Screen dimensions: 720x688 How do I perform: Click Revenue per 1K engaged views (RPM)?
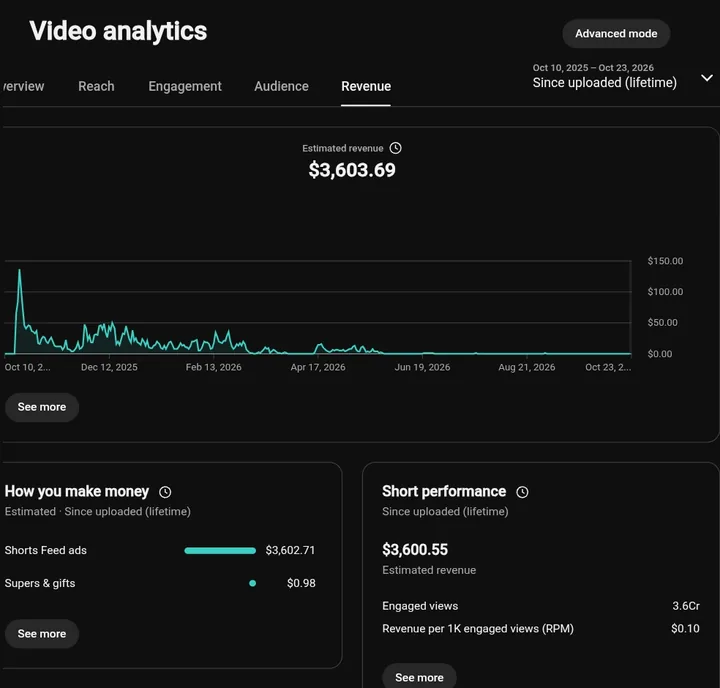click(x=478, y=629)
